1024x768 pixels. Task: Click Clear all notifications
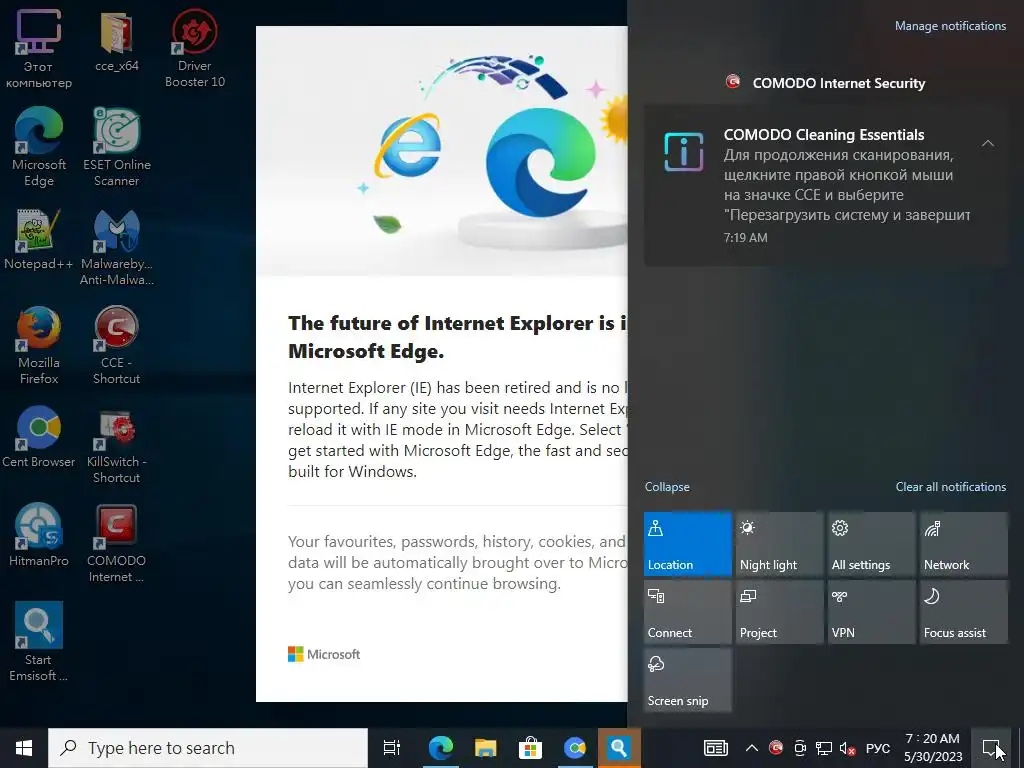tap(951, 487)
